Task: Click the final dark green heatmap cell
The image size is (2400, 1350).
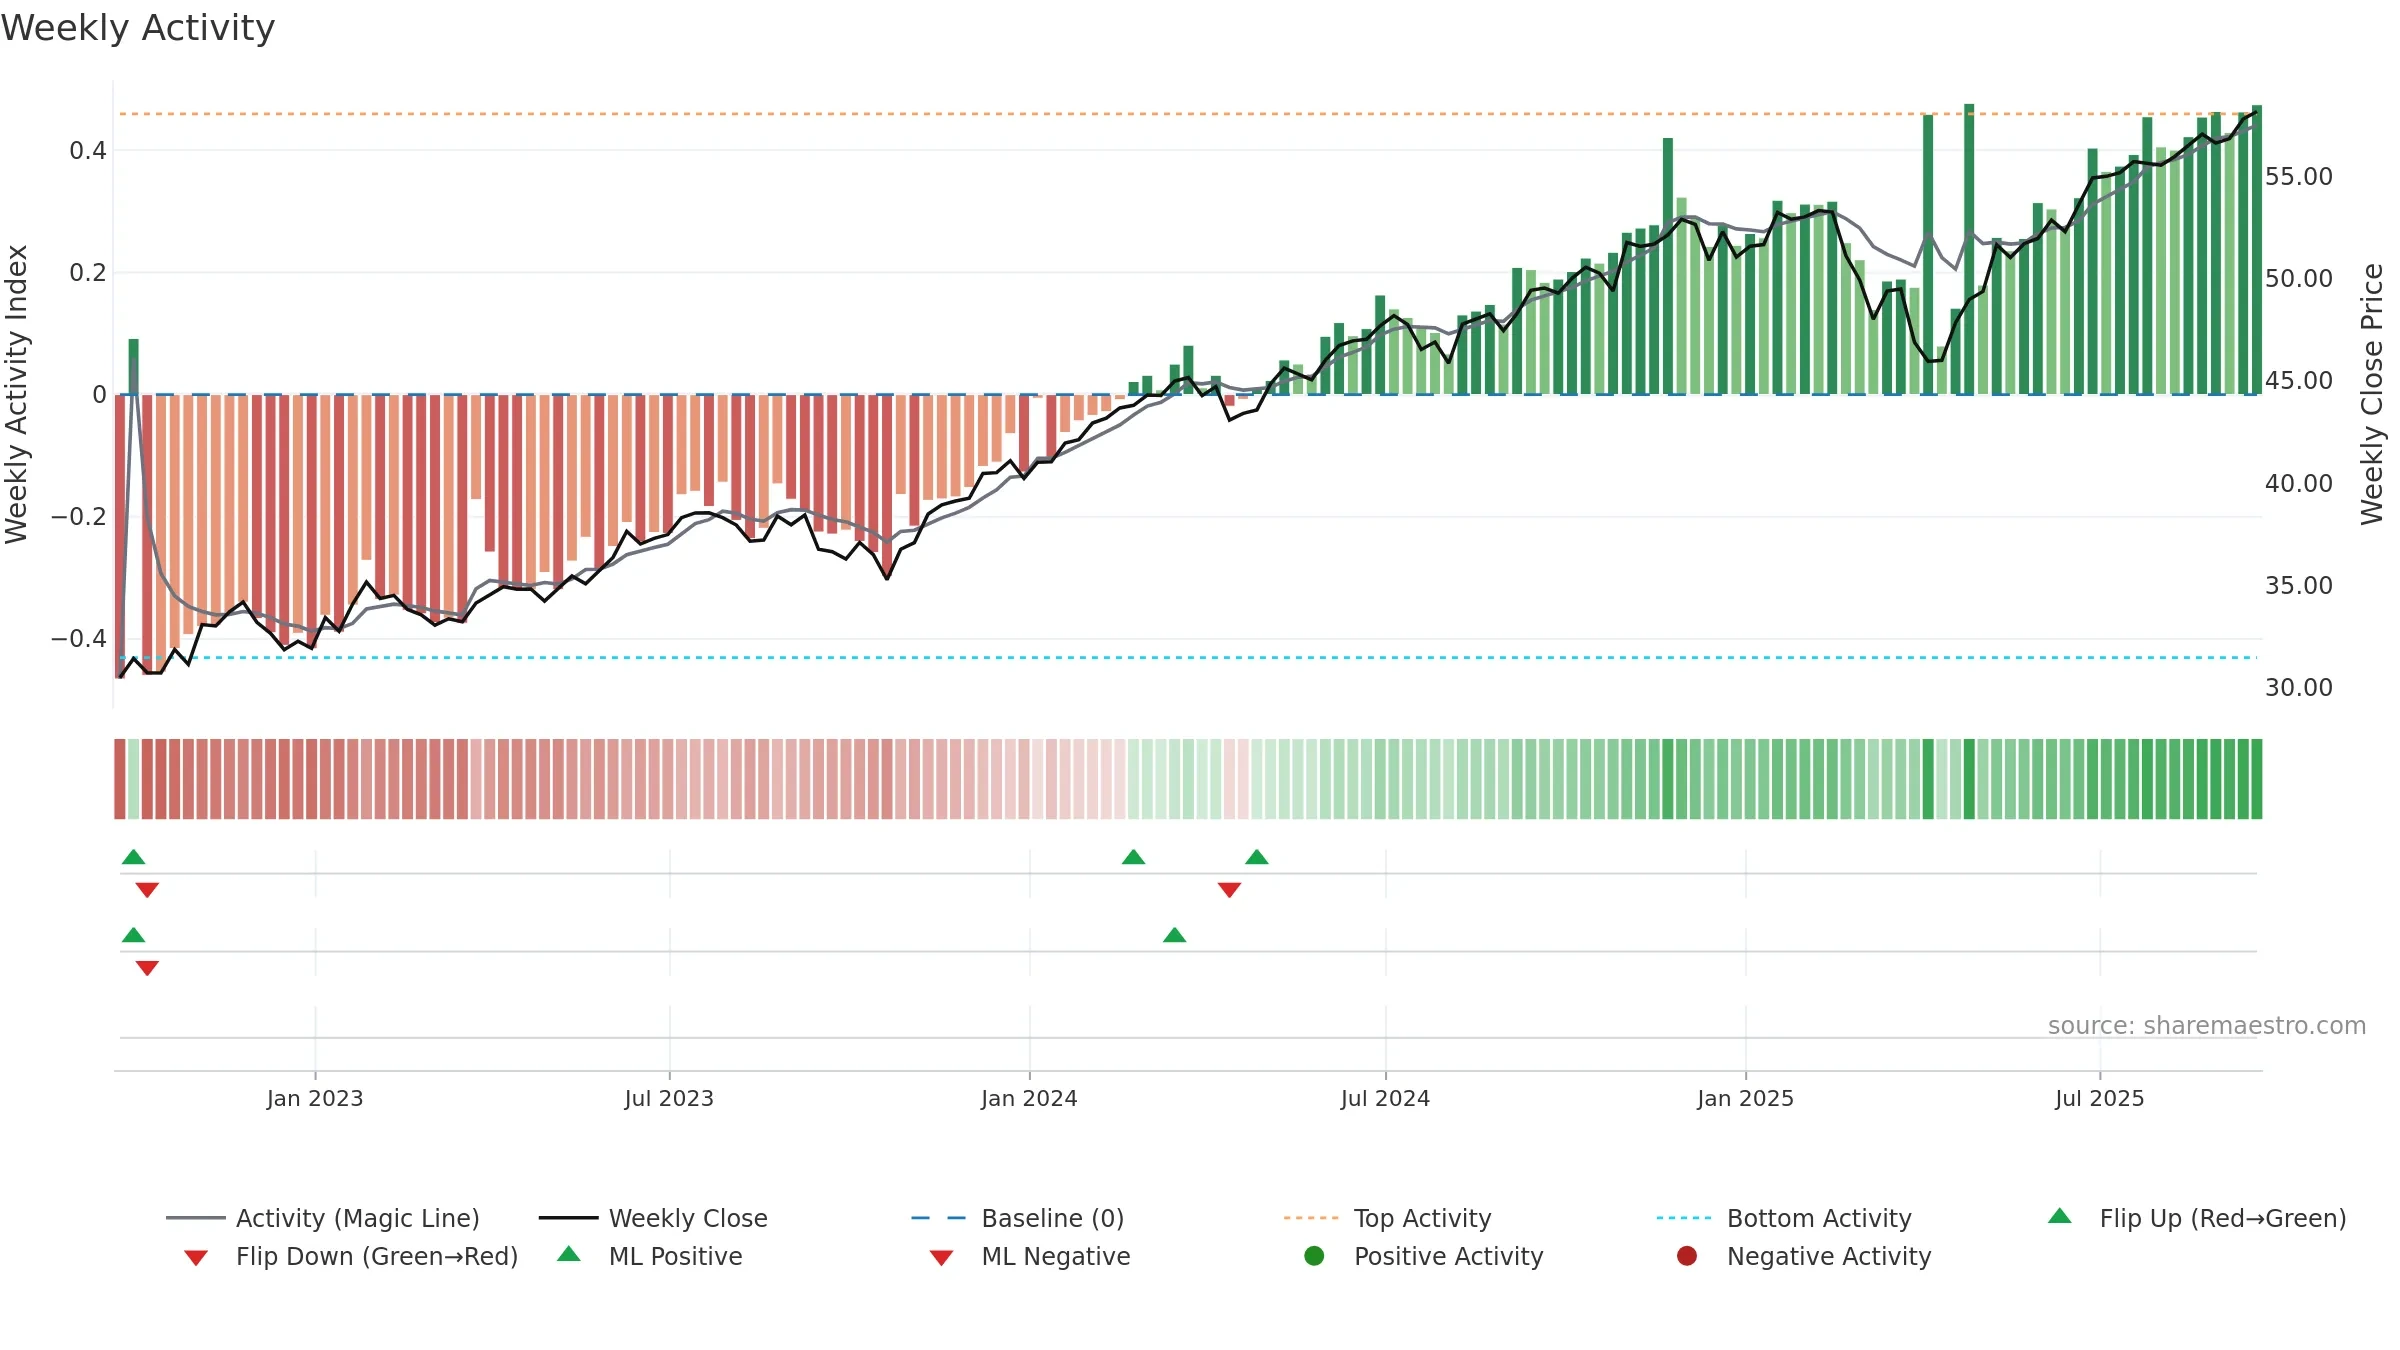Action: (2256, 779)
